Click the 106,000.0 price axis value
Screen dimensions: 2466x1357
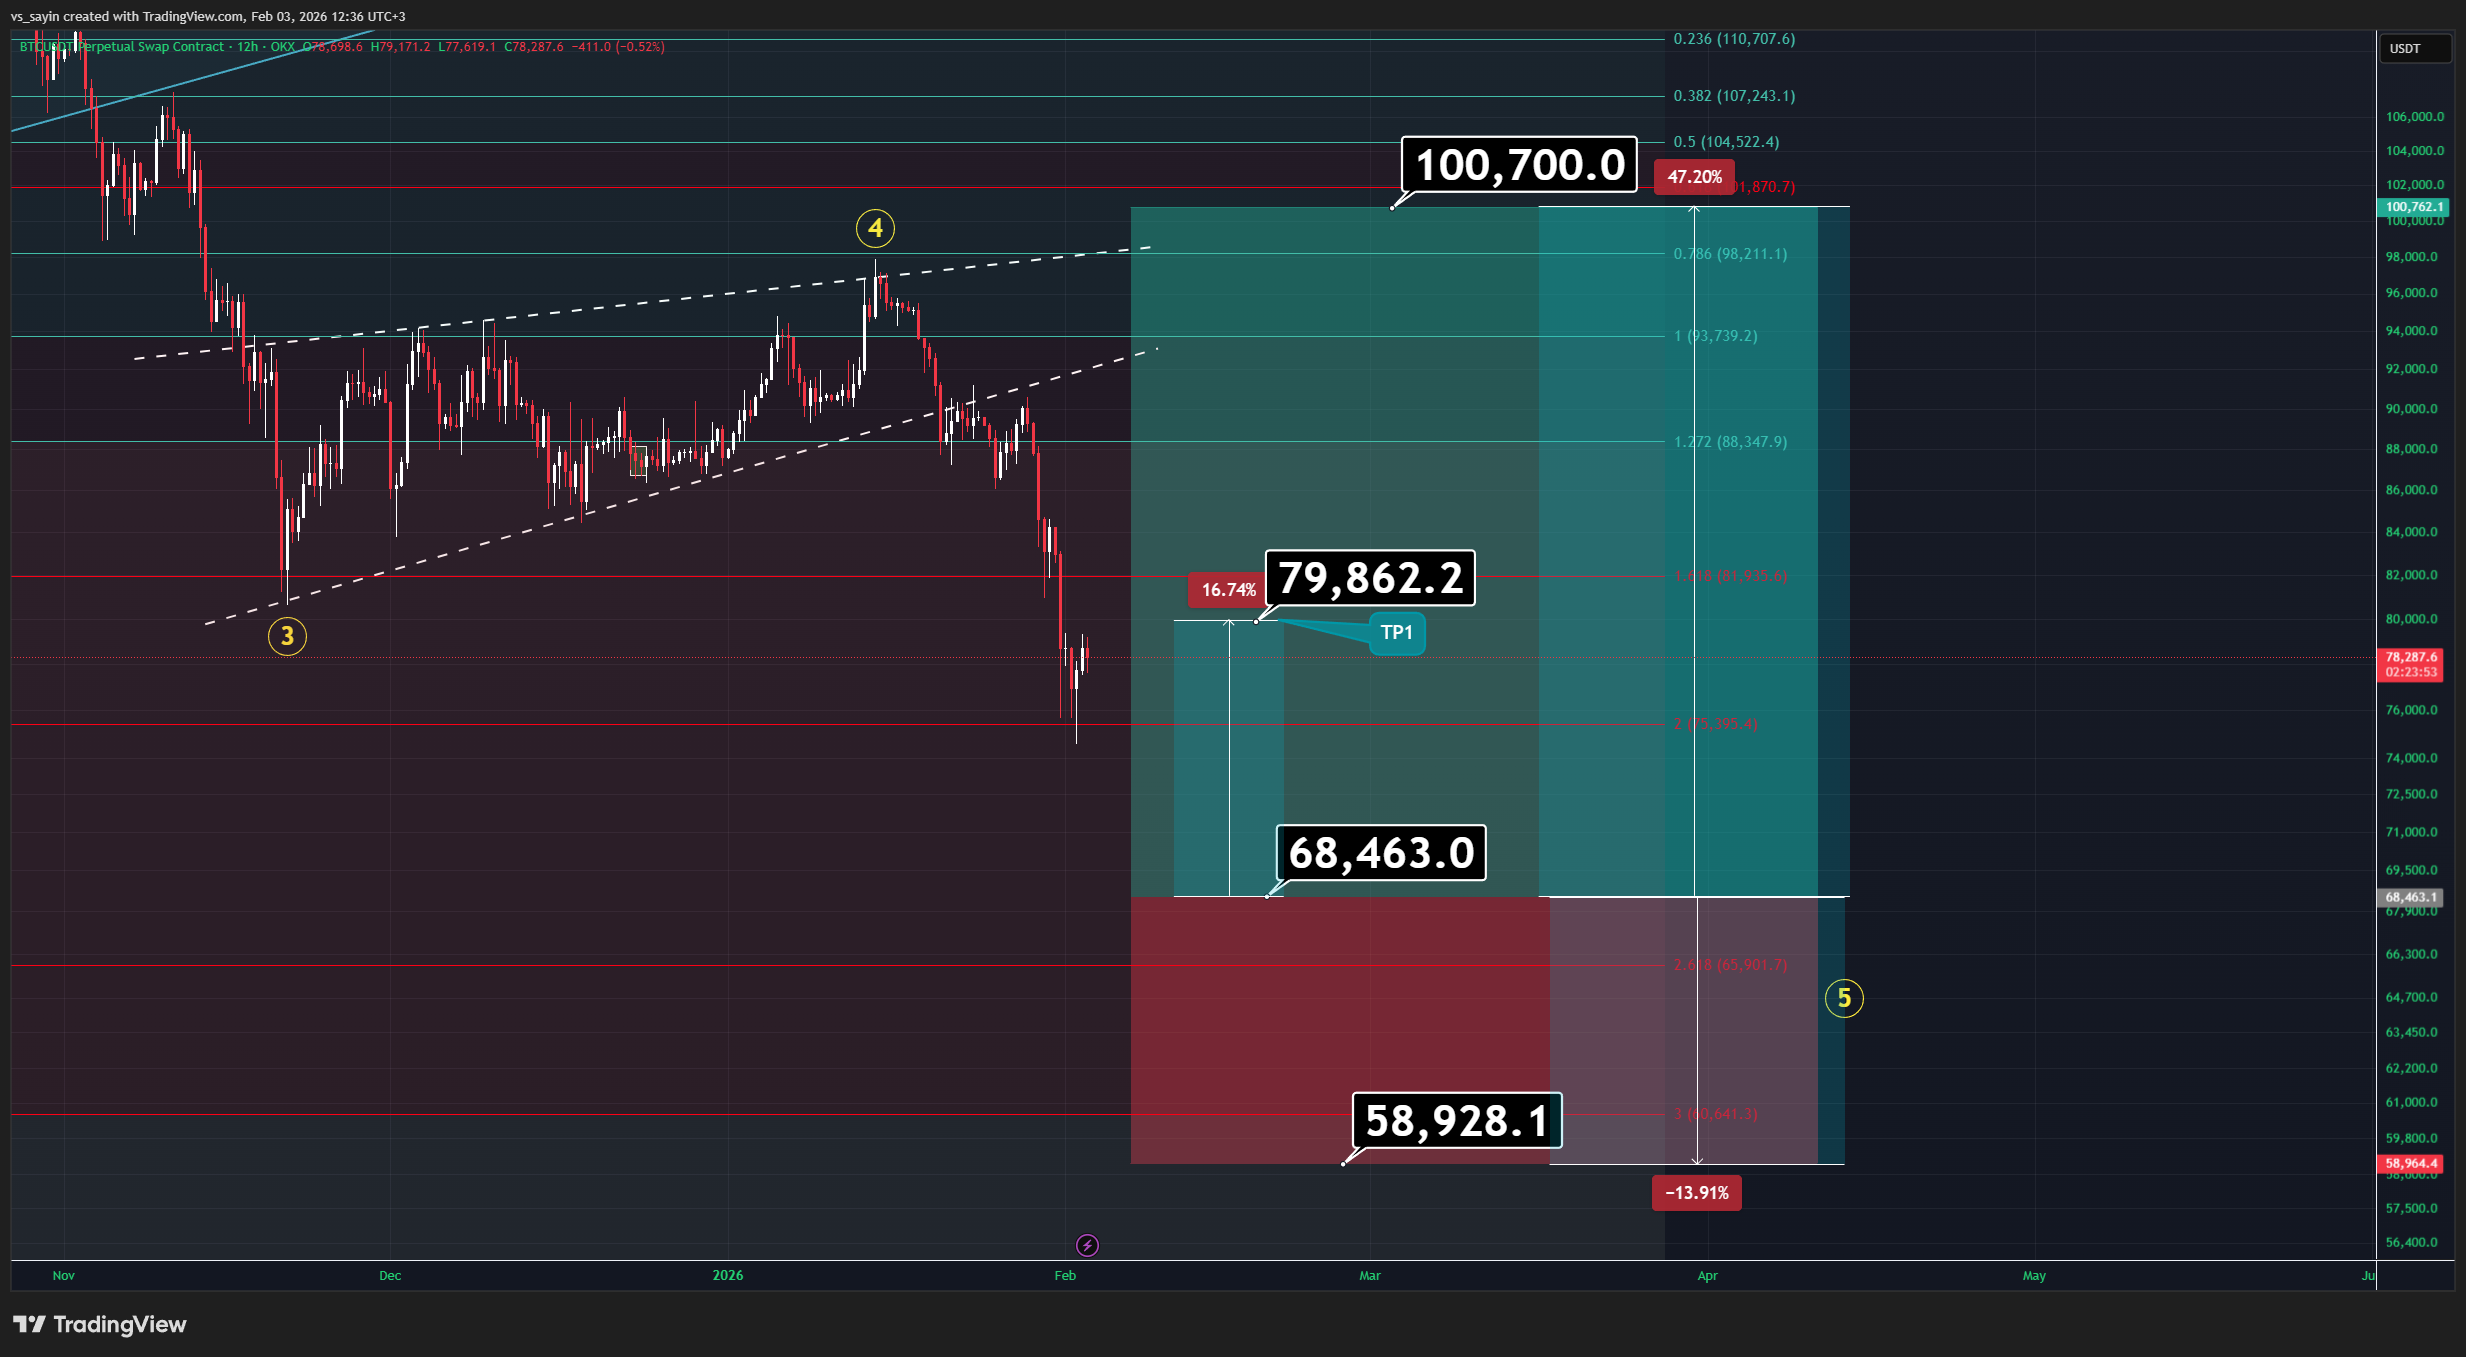[x=2414, y=117]
